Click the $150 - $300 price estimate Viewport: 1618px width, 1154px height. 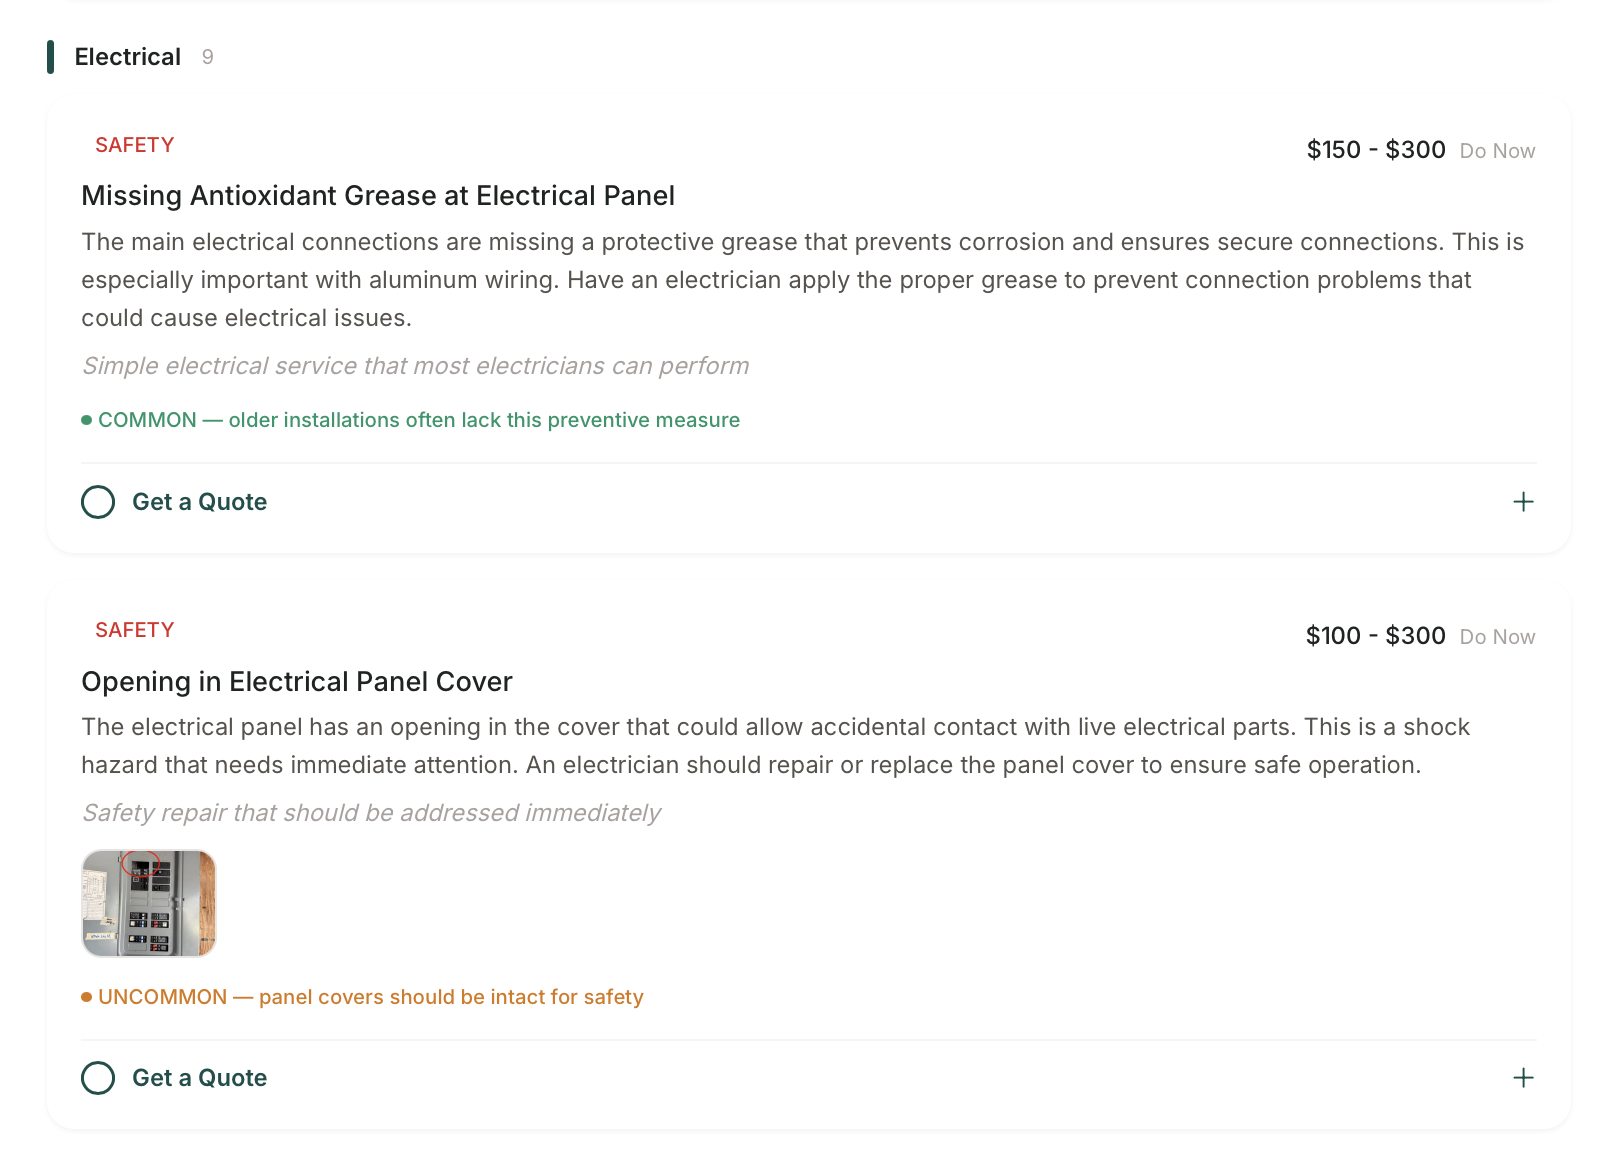(x=1376, y=150)
